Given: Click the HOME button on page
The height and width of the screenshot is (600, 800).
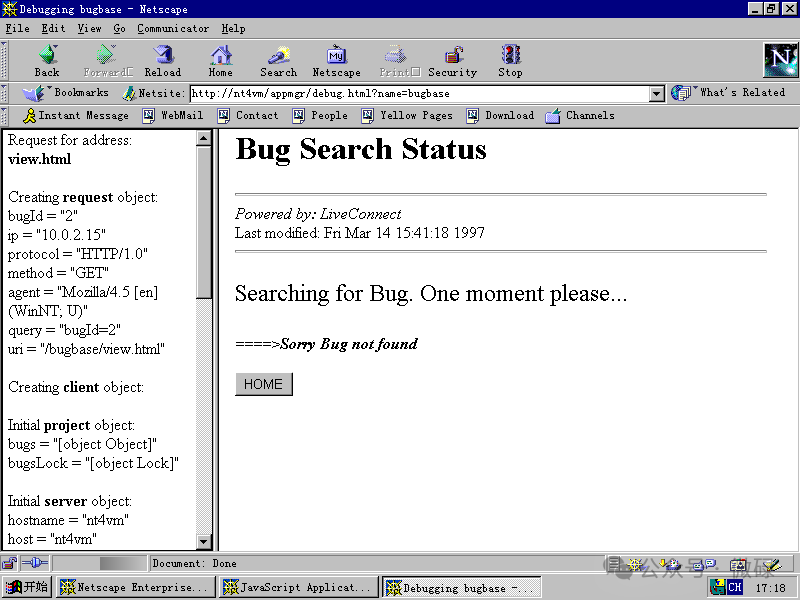Looking at the screenshot, I should click(264, 384).
